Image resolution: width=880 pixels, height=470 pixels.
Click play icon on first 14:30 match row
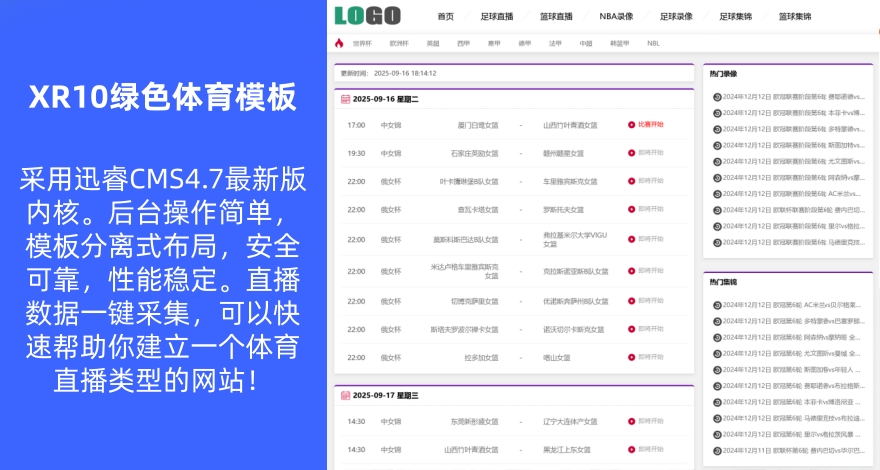tap(631, 421)
